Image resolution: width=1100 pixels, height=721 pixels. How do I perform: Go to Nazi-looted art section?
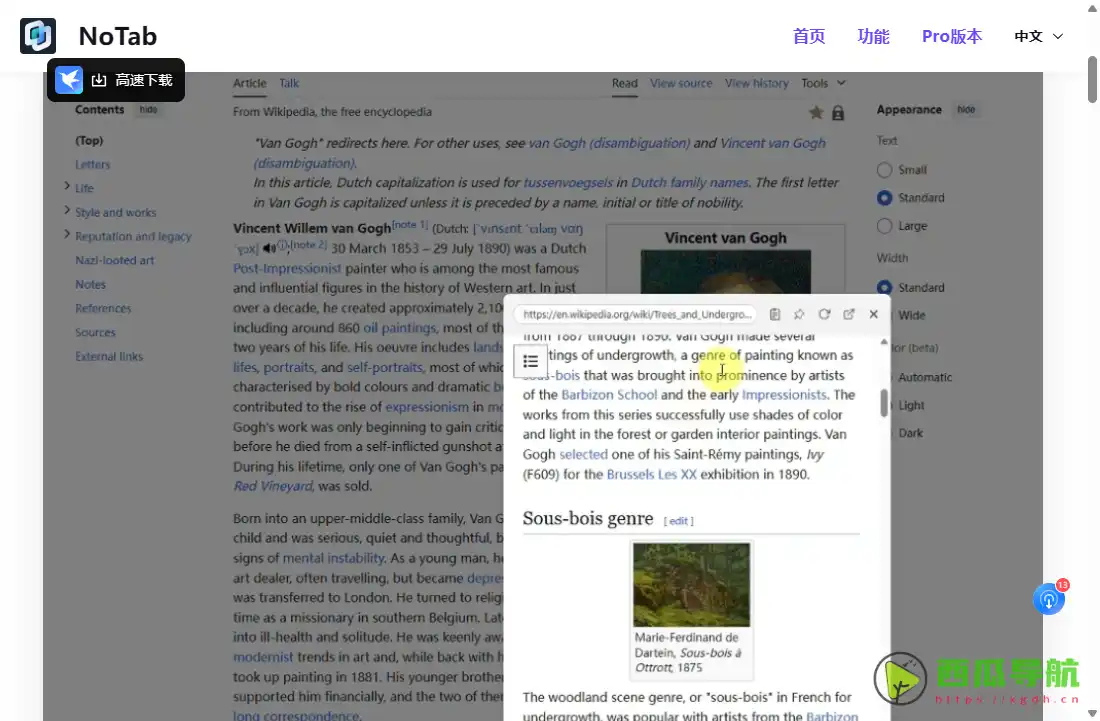coord(115,260)
